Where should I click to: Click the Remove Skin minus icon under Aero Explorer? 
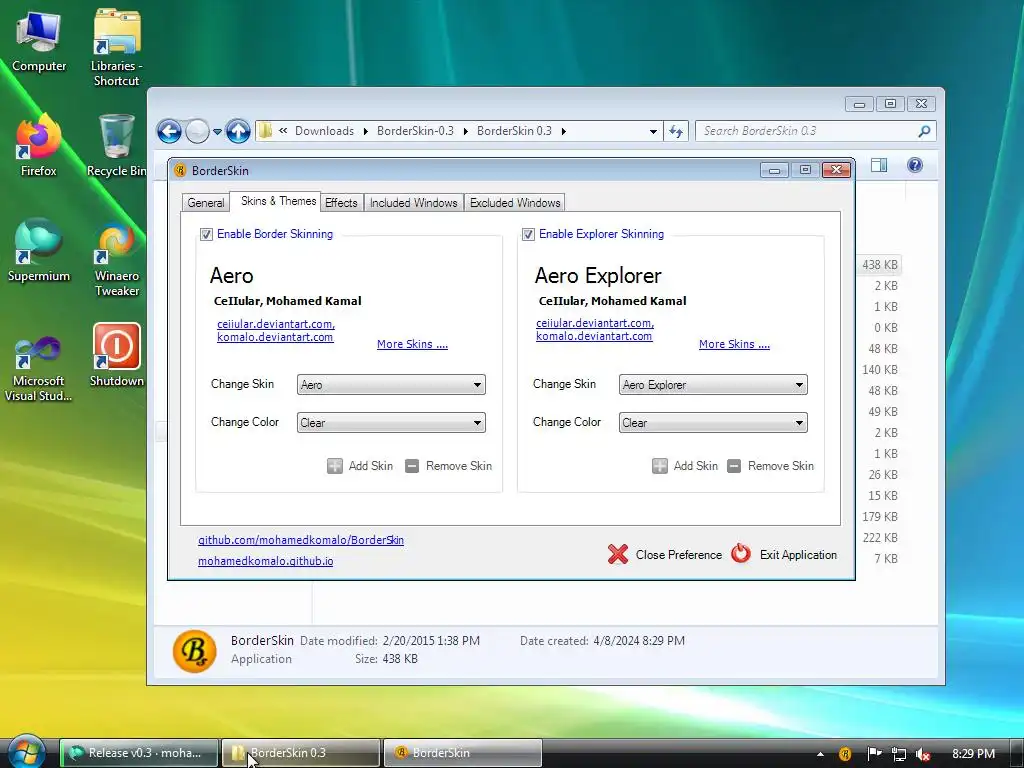pyautogui.click(x=734, y=466)
